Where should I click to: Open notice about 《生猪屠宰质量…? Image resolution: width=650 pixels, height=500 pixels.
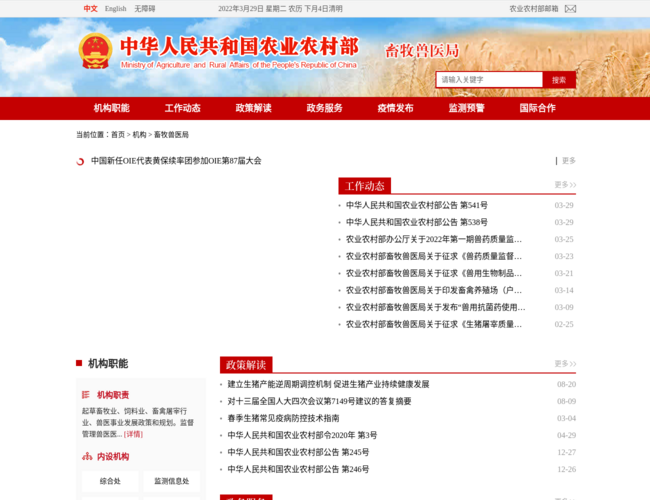tap(434, 324)
